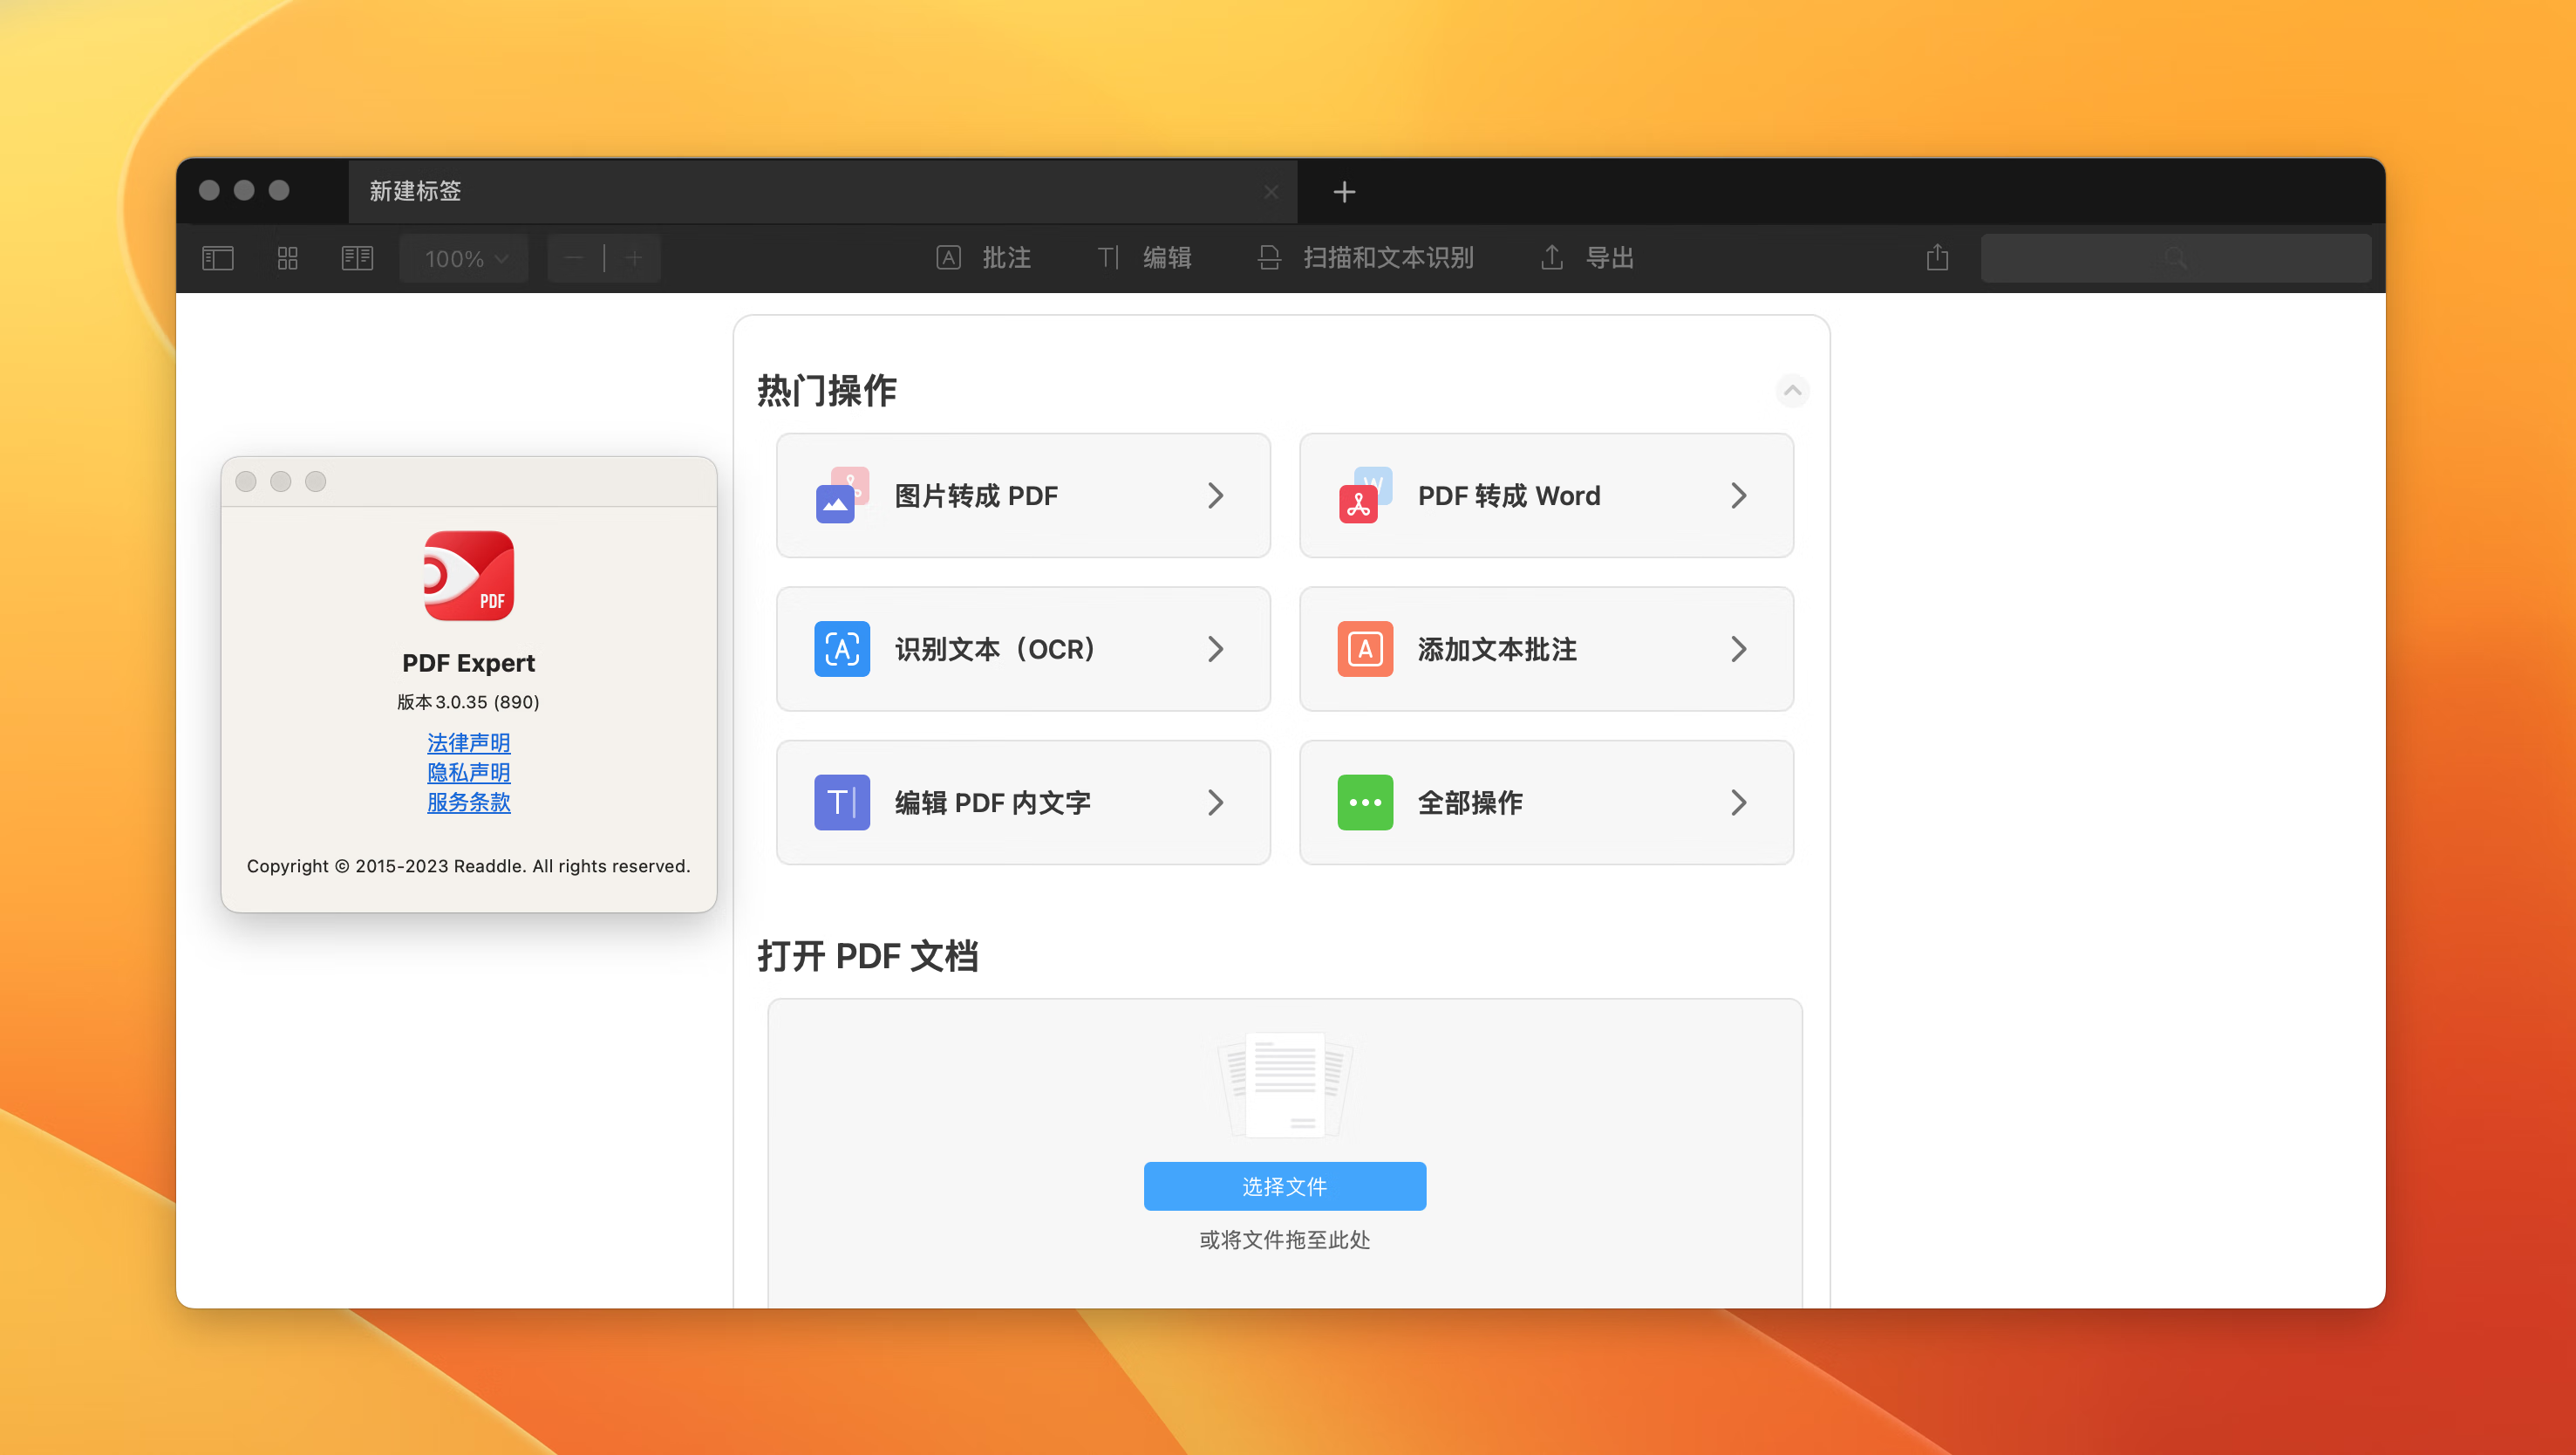Click the 图片转成 PDF image icon
This screenshot has height=1455, width=2576.
(840, 496)
